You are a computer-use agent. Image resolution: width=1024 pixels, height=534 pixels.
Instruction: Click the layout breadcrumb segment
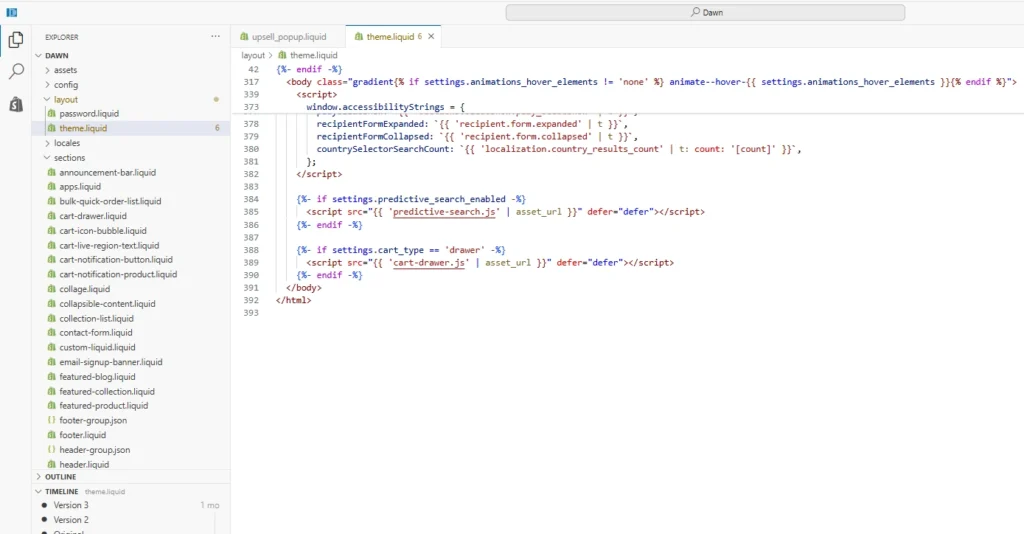[253, 55]
